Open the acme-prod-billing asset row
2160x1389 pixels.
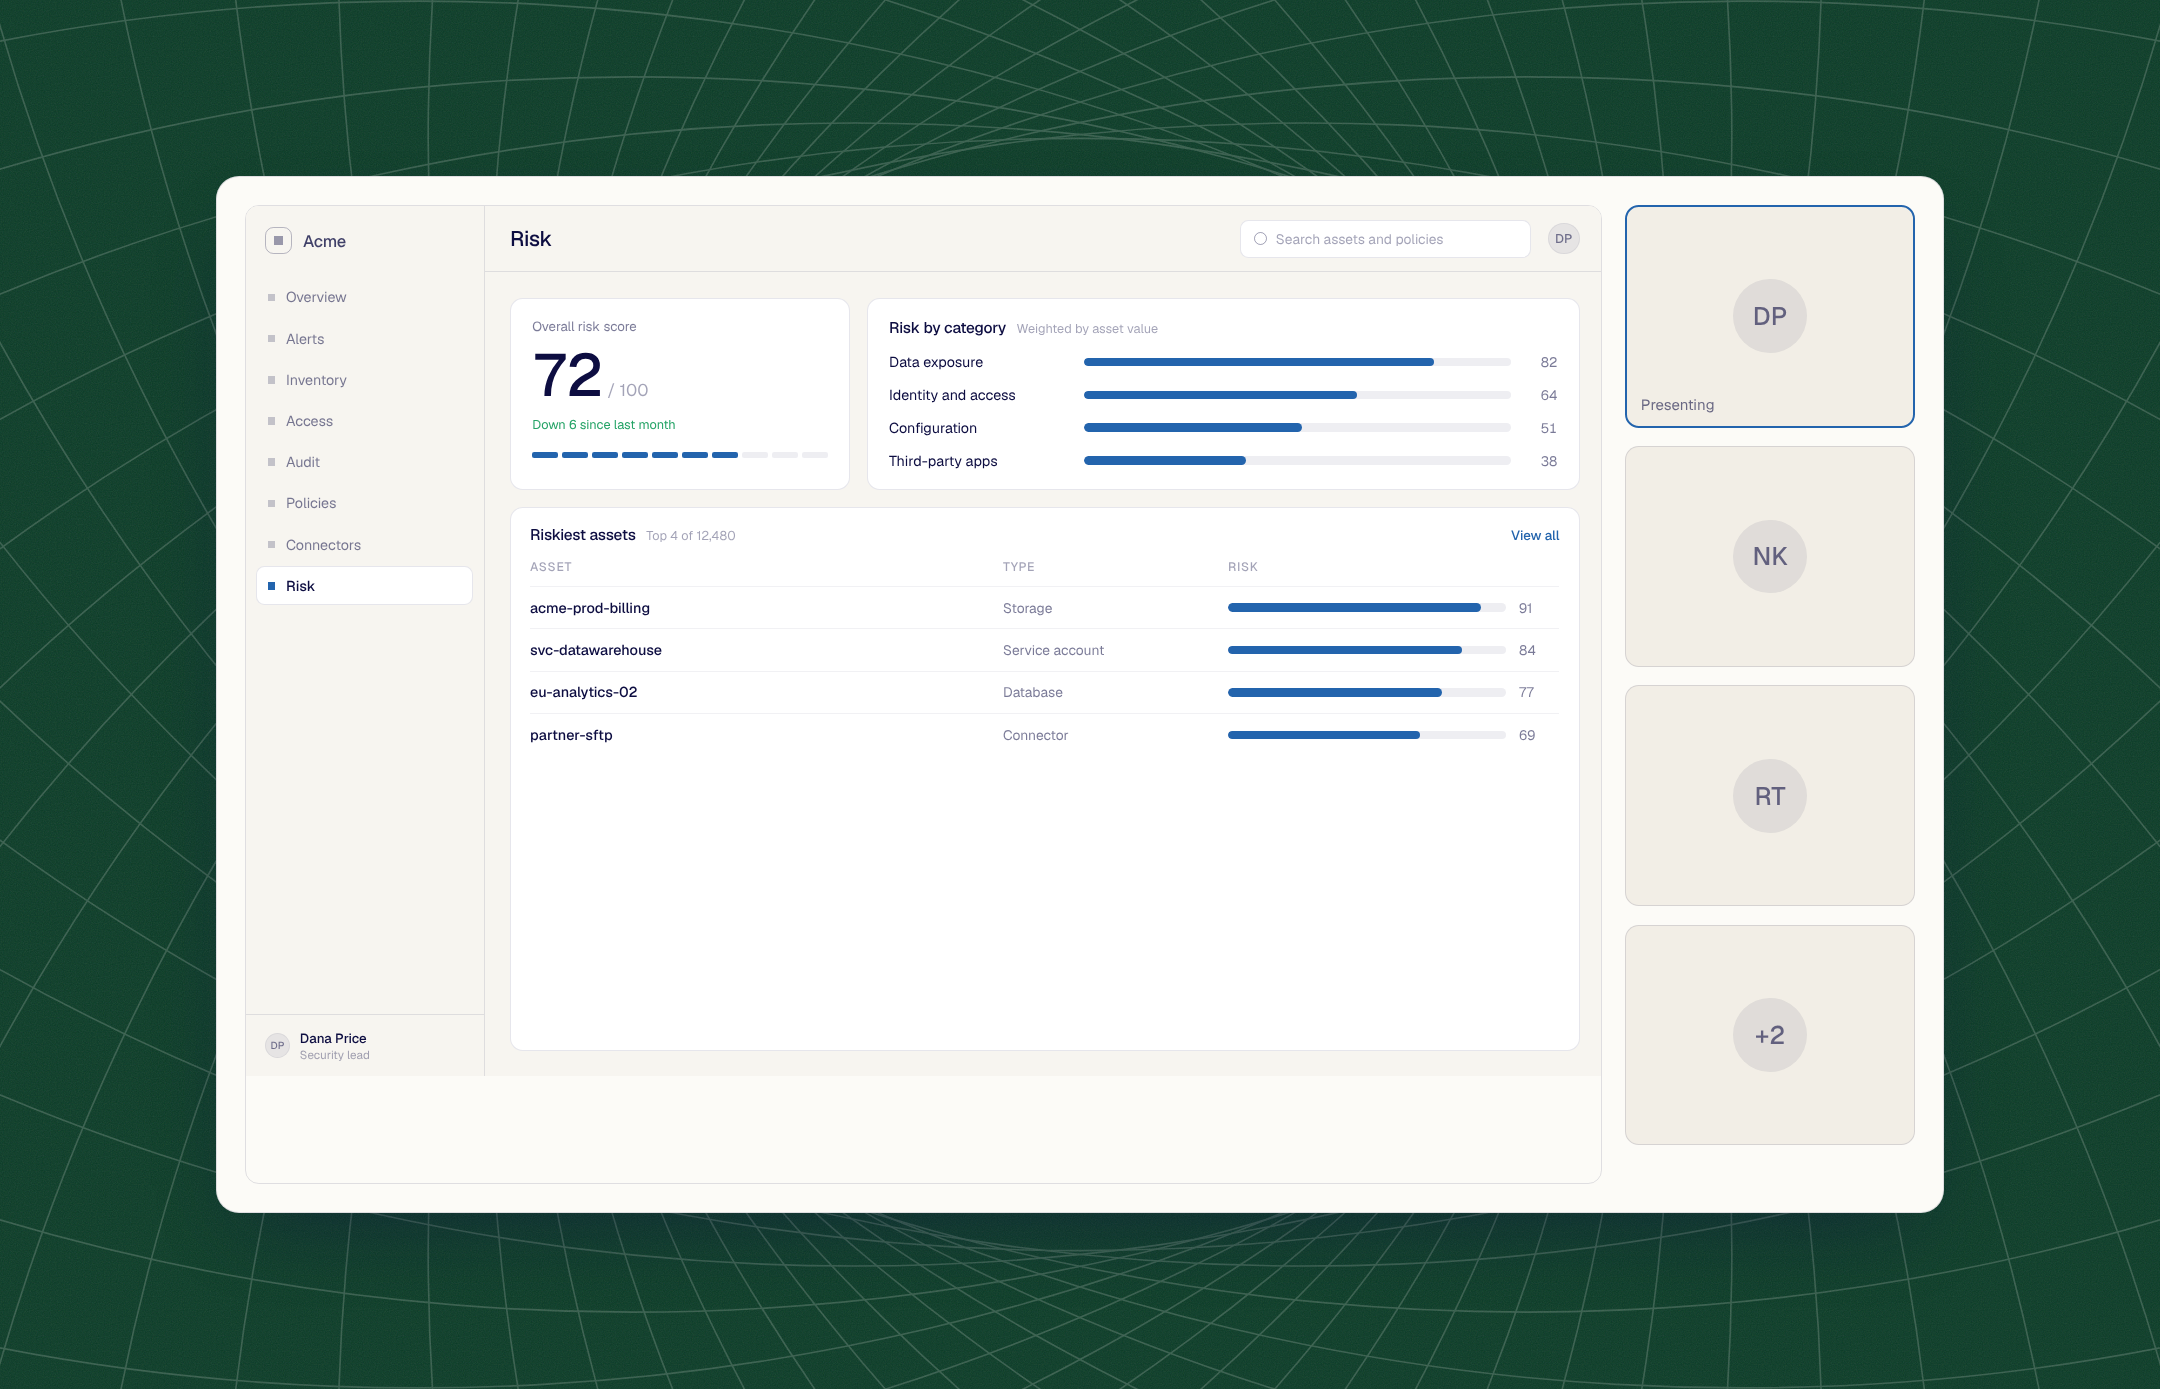(x=1045, y=608)
